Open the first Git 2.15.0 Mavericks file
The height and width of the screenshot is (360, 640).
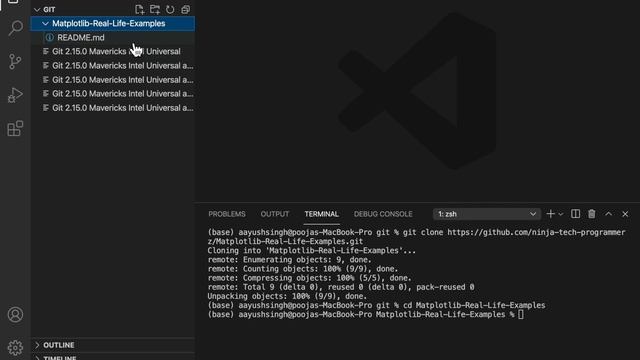(x=113, y=51)
